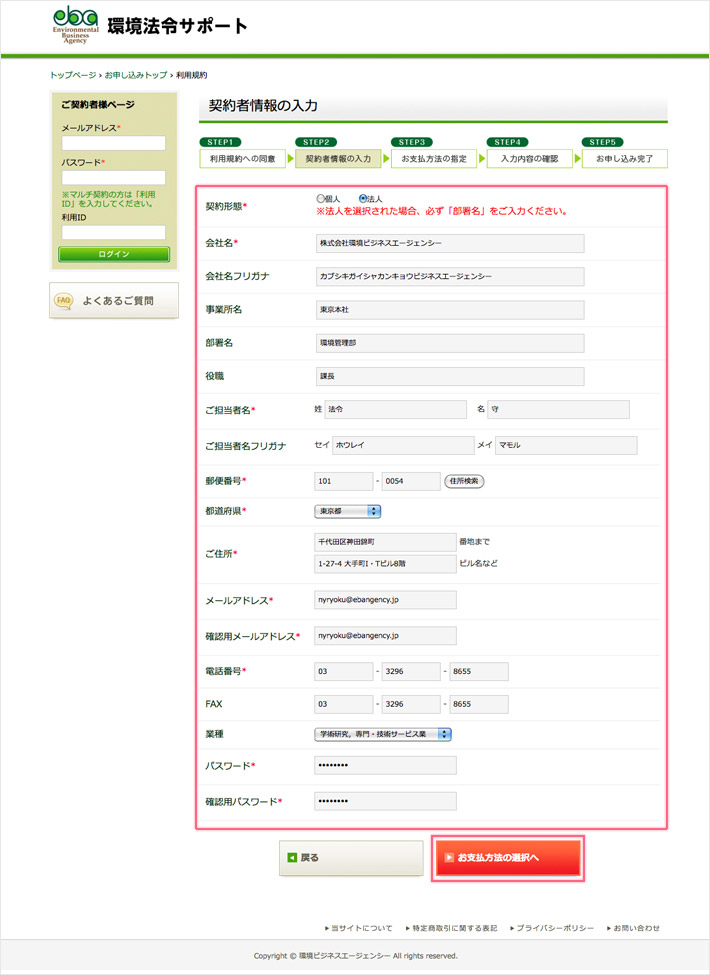Open トップページ breadcrumb link
Viewport: 710px width, 975px height.
pos(73,75)
